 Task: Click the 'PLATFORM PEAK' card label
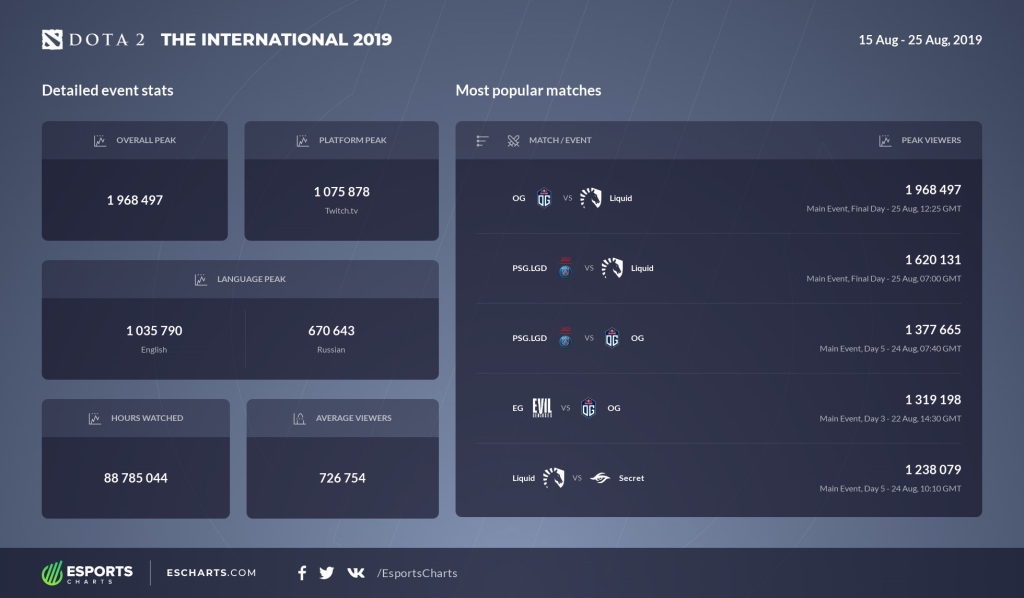(353, 140)
